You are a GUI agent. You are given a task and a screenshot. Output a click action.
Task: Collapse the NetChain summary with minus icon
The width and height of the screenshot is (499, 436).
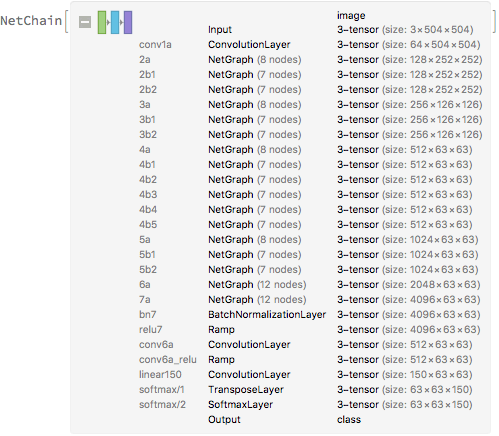[x=85, y=22]
